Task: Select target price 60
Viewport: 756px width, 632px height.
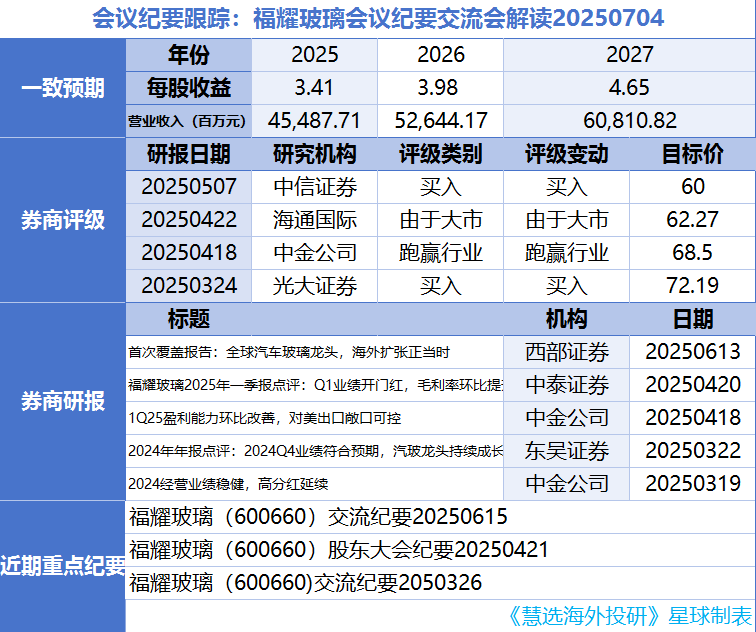Action: pos(693,187)
